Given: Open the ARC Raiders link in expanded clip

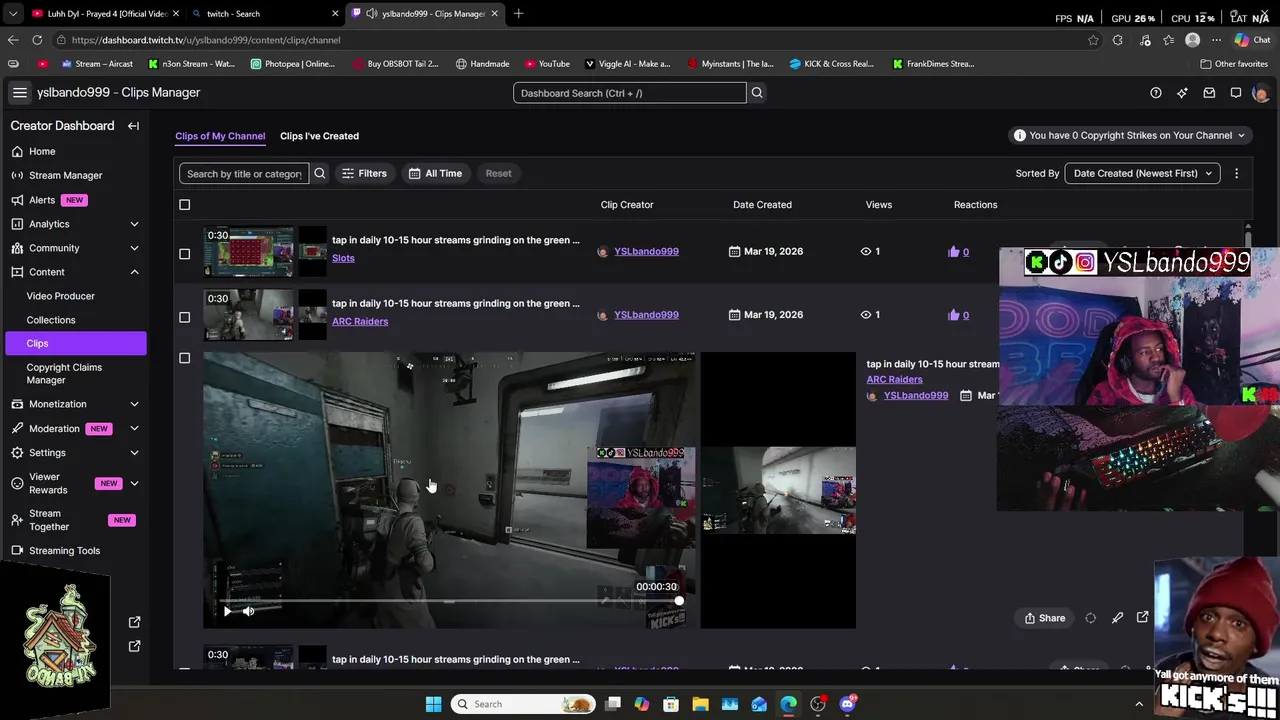Looking at the screenshot, I should point(894,380).
